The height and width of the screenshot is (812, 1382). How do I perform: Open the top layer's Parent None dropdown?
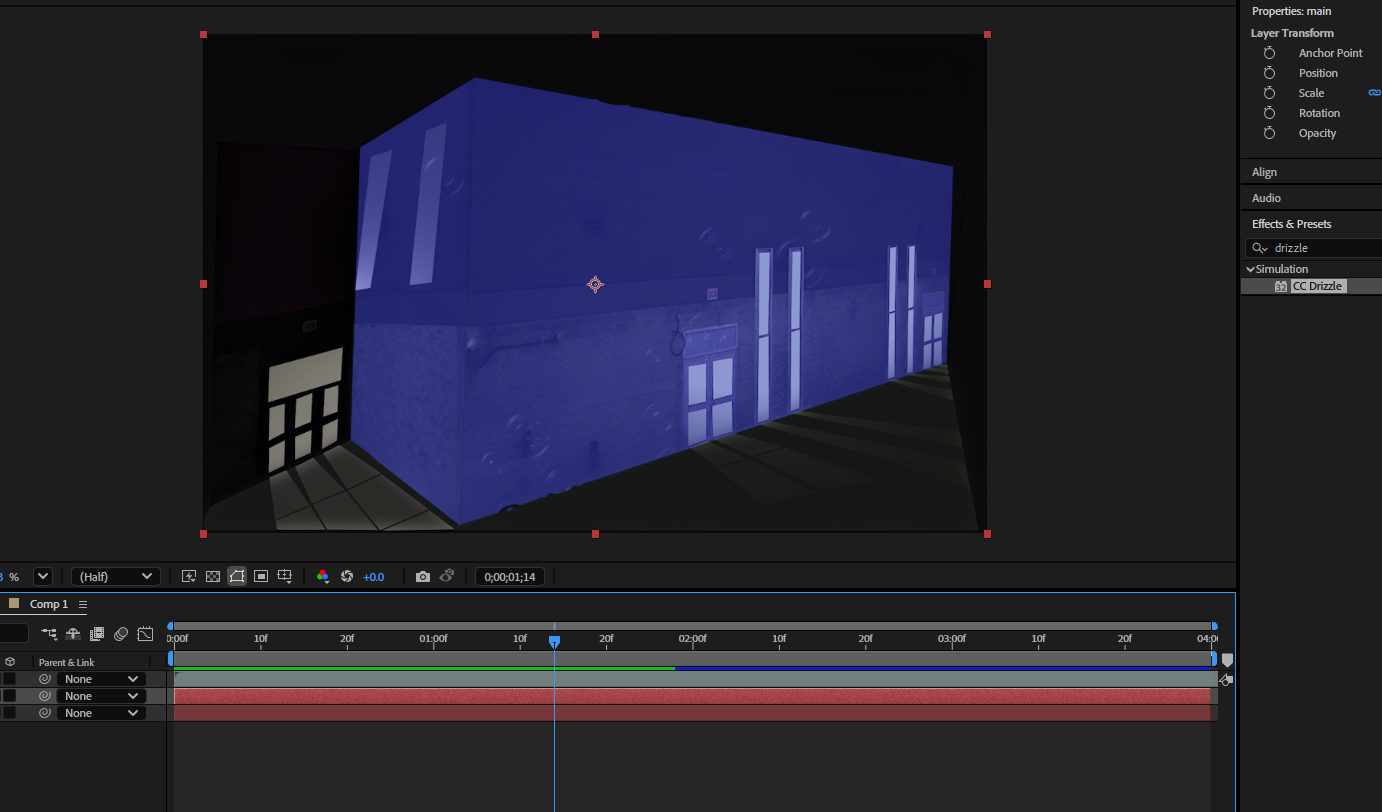[x=101, y=678]
